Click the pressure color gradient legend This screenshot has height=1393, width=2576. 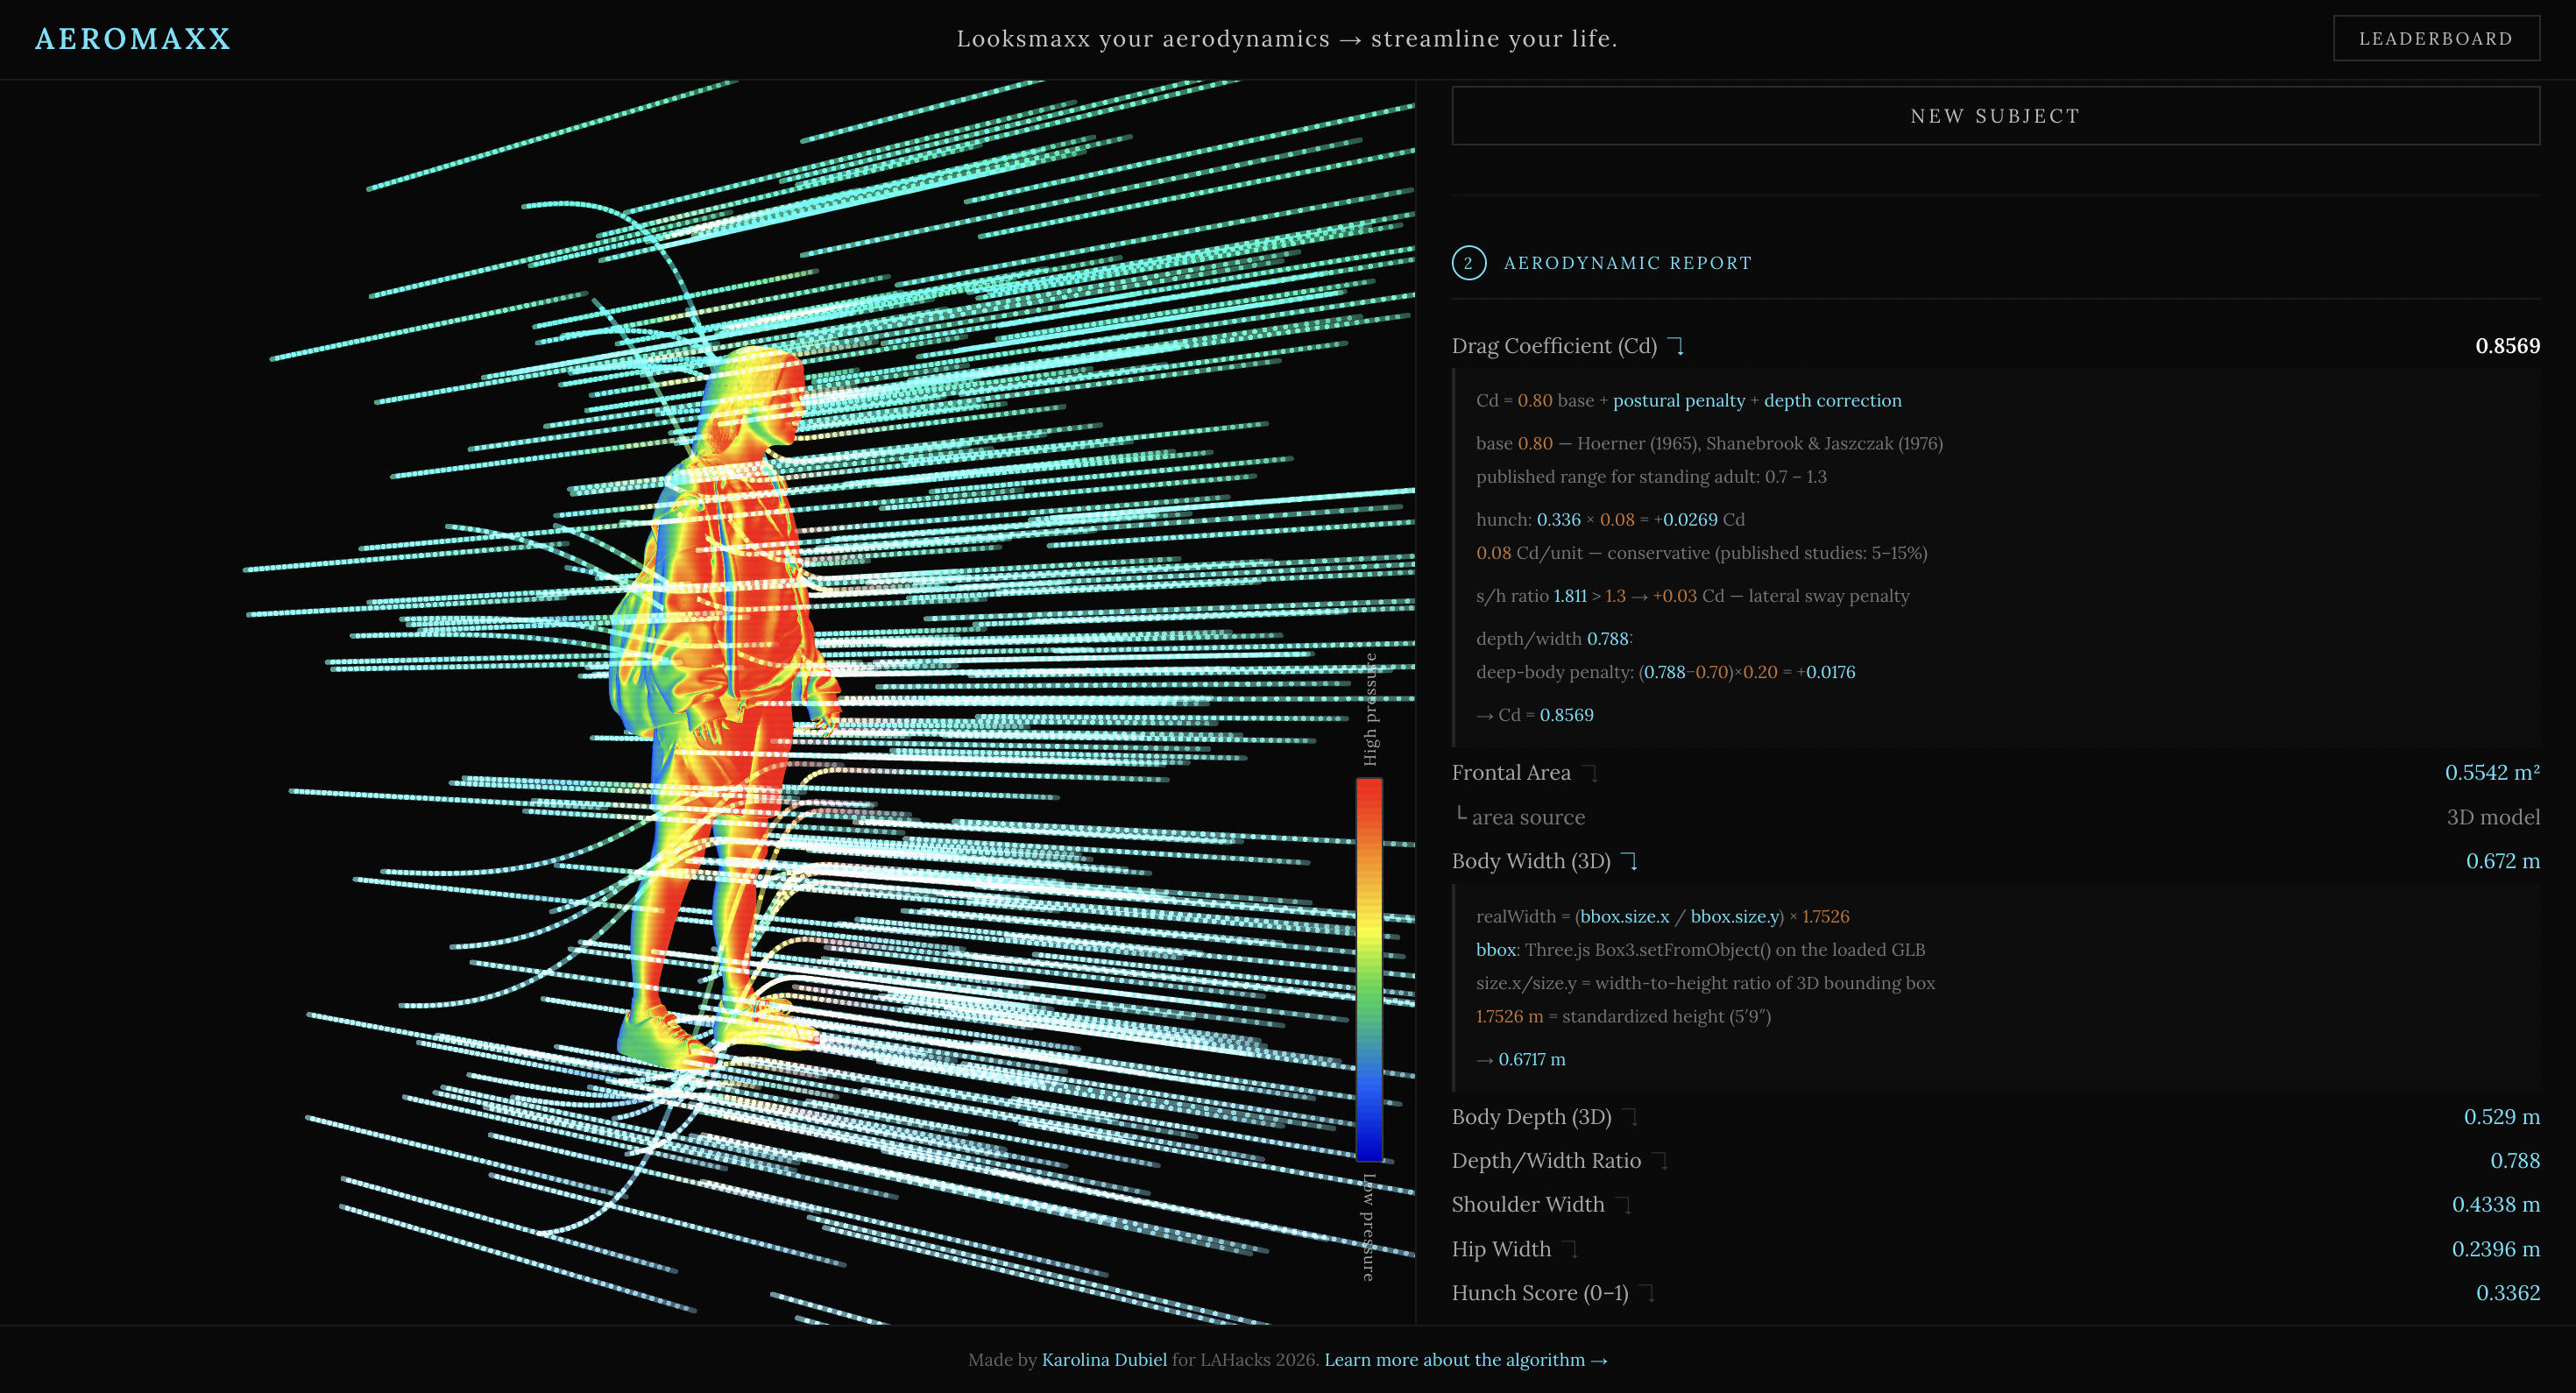click(x=1368, y=968)
